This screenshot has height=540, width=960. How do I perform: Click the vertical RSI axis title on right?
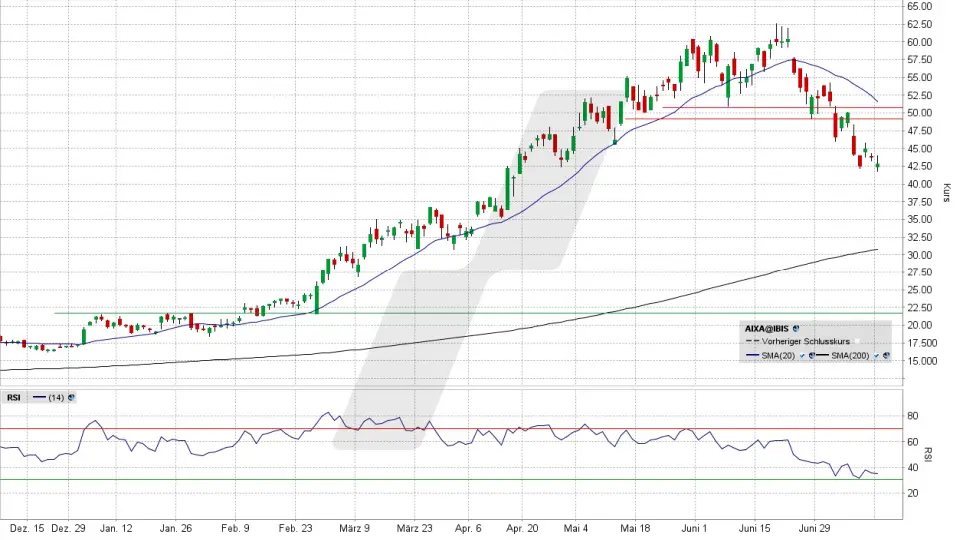[929, 454]
